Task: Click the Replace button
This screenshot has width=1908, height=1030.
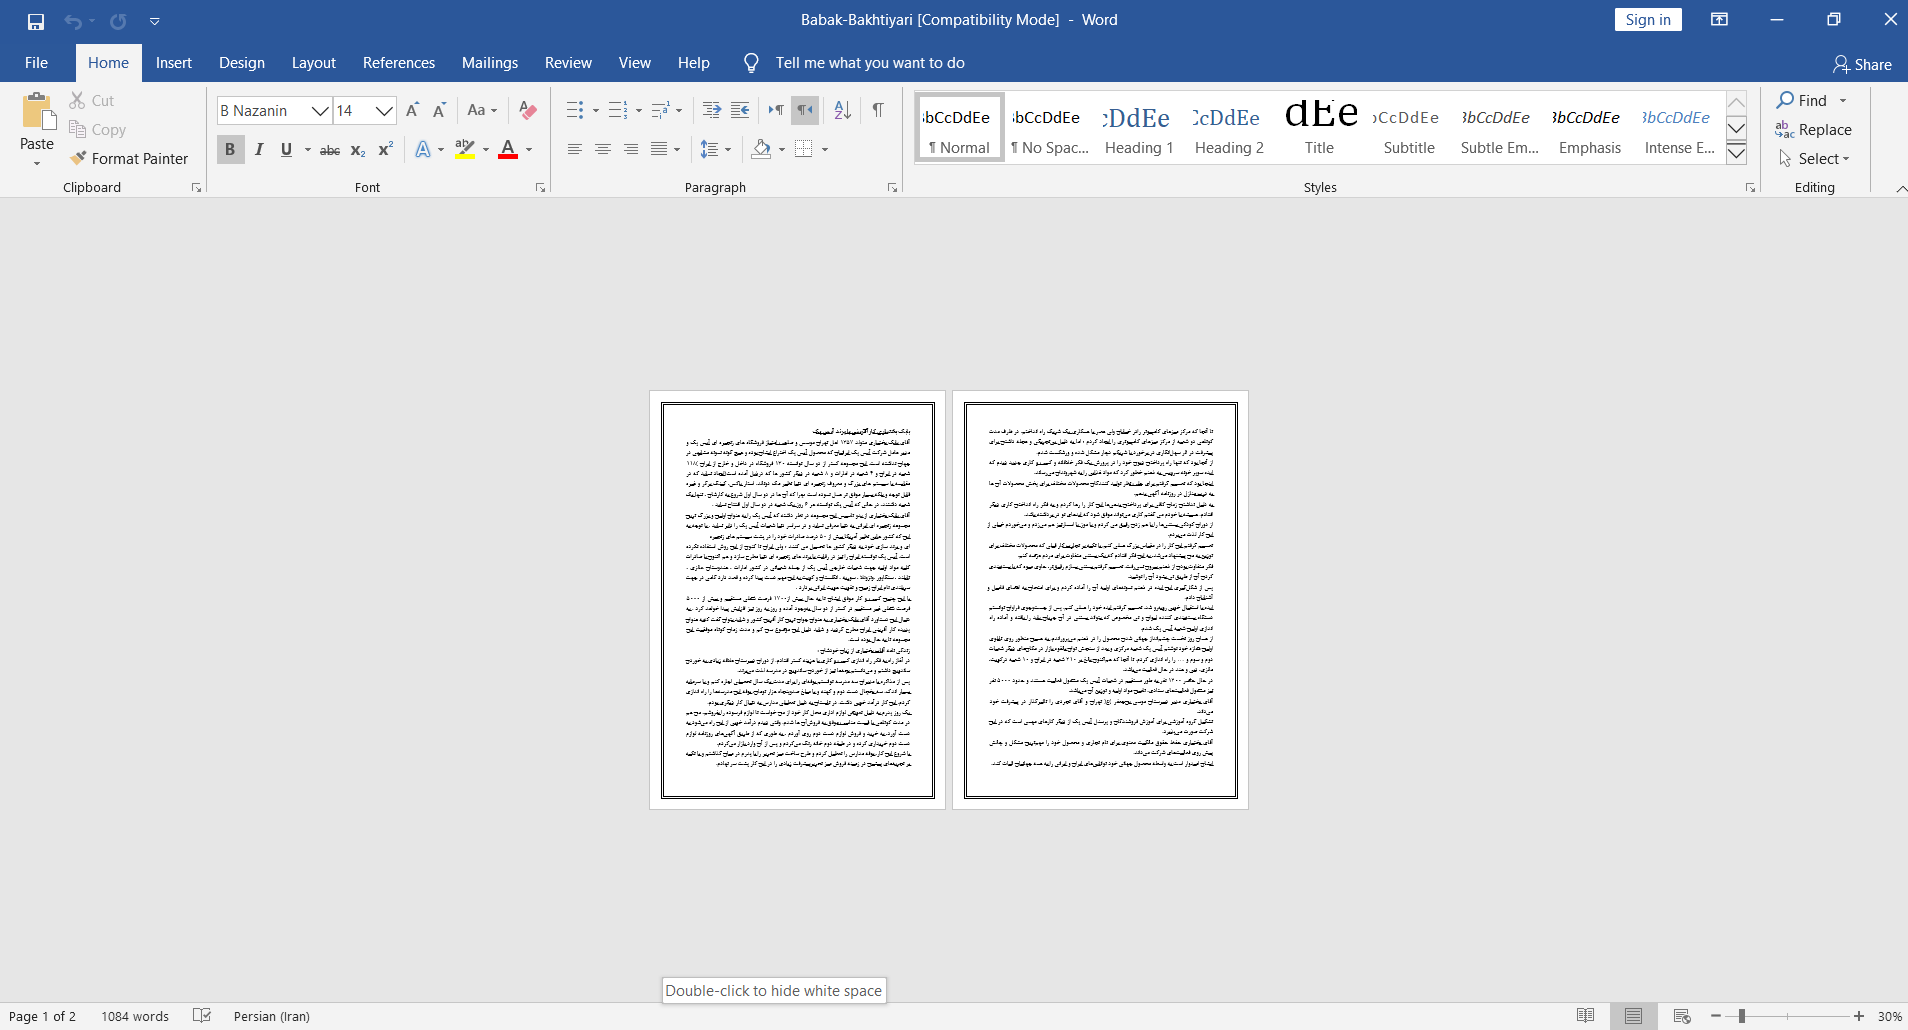Action: click(x=1814, y=129)
